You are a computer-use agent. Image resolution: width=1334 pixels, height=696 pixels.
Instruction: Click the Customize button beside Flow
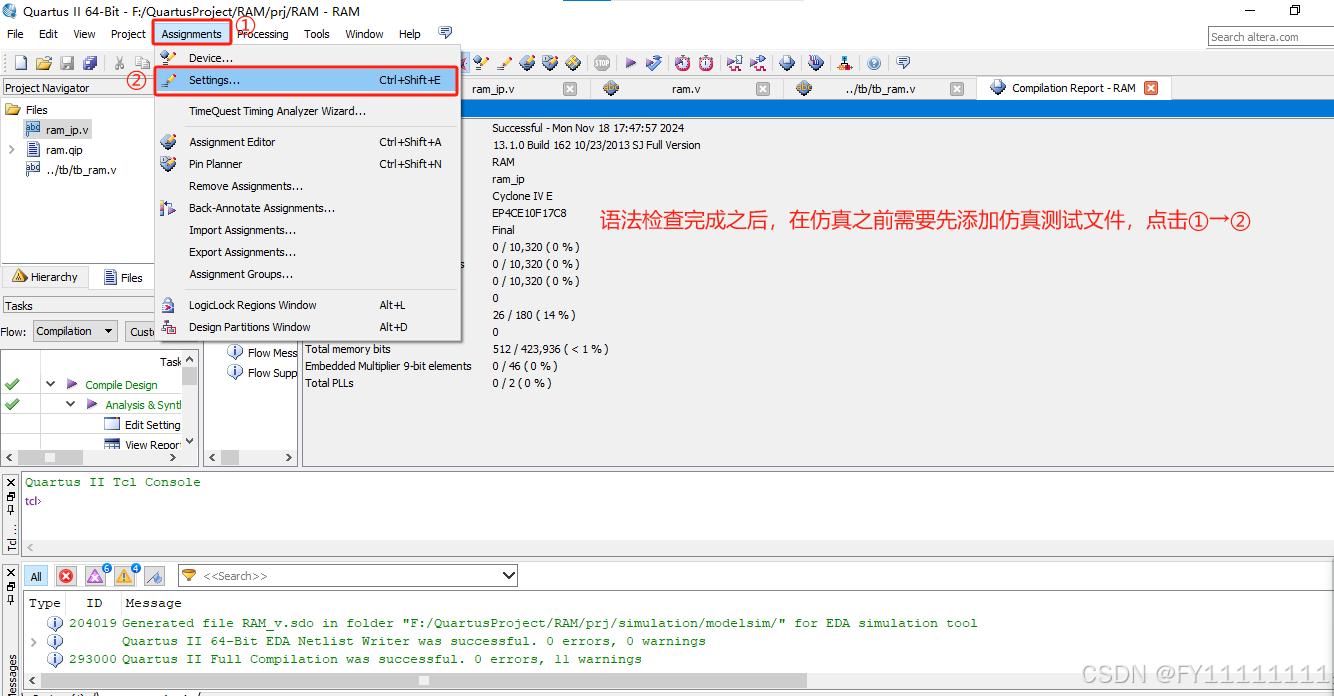click(141, 331)
